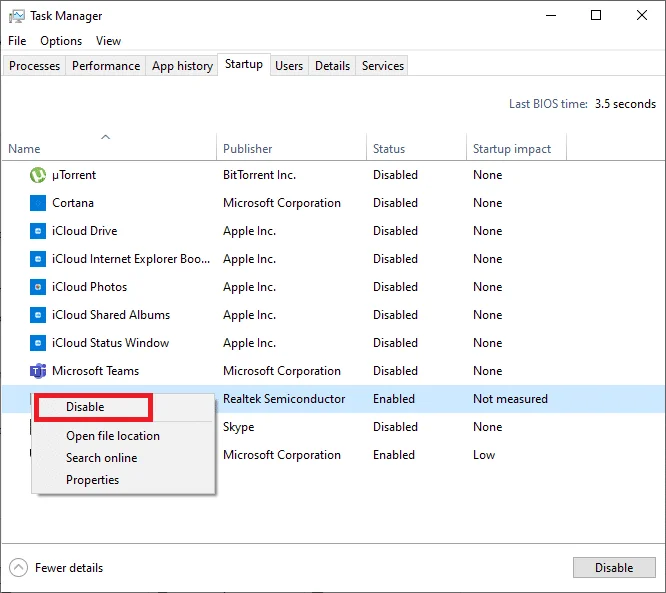The width and height of the screenshot is (666, 593).
Task: Click Apple Inc. in the iCloud Drive row
Action: coord(249,231)
